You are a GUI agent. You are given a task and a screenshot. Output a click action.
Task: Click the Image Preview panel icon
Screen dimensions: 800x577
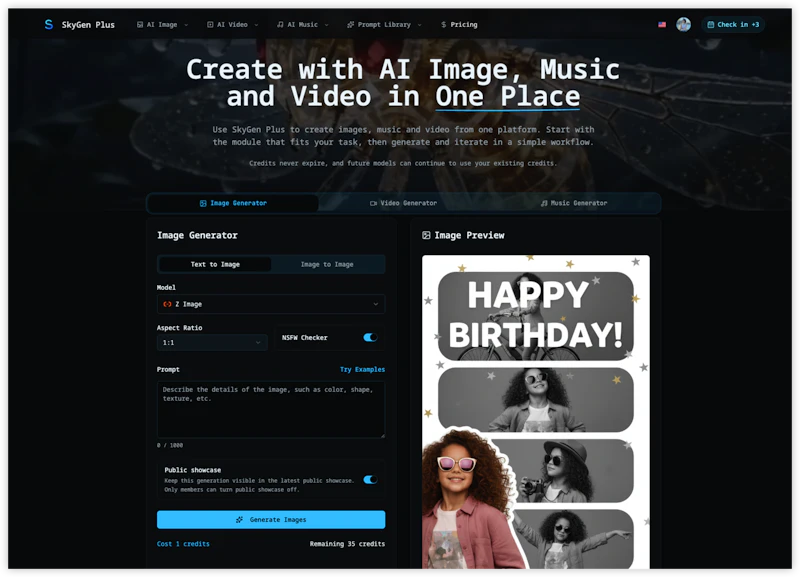tap(425, 235)
